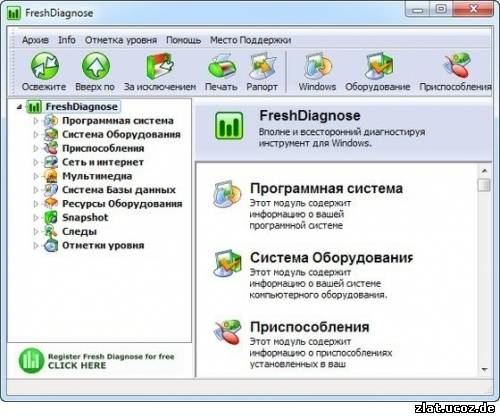Image resolution: width=500 pixels, height=418 pixels.
Task: Select the За исключением export icon
Action: click(160, 66)
